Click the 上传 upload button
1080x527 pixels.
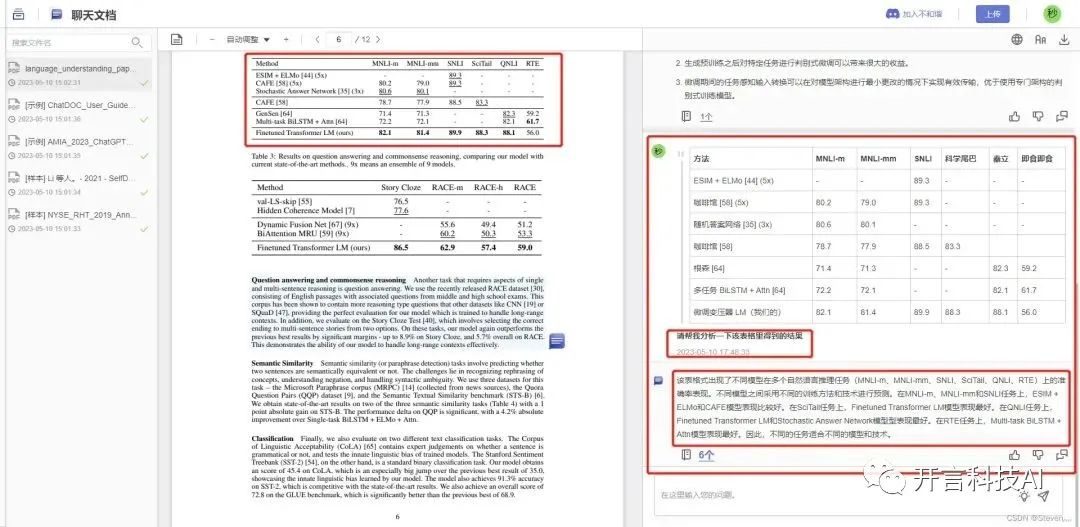pyautogui.click(x=993, y=14)
